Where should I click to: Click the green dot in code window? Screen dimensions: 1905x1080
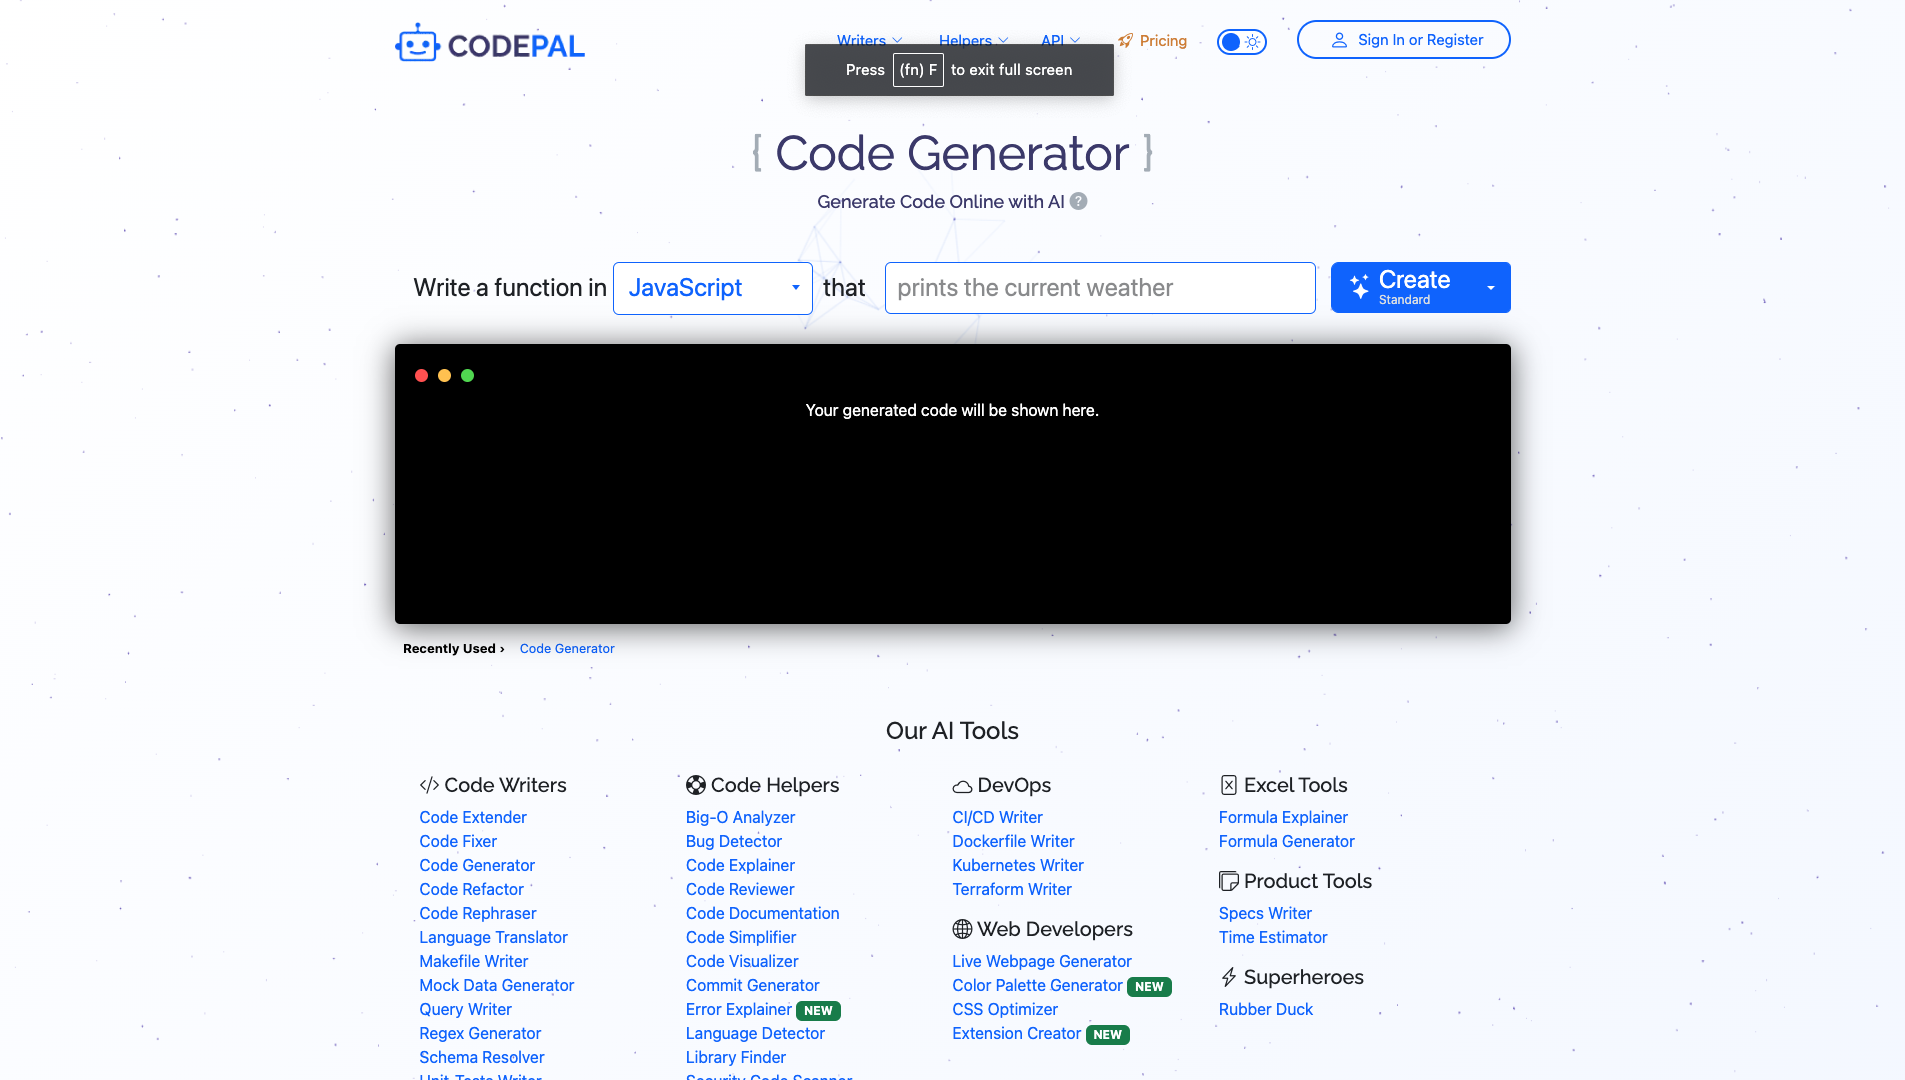pos(467,376)
